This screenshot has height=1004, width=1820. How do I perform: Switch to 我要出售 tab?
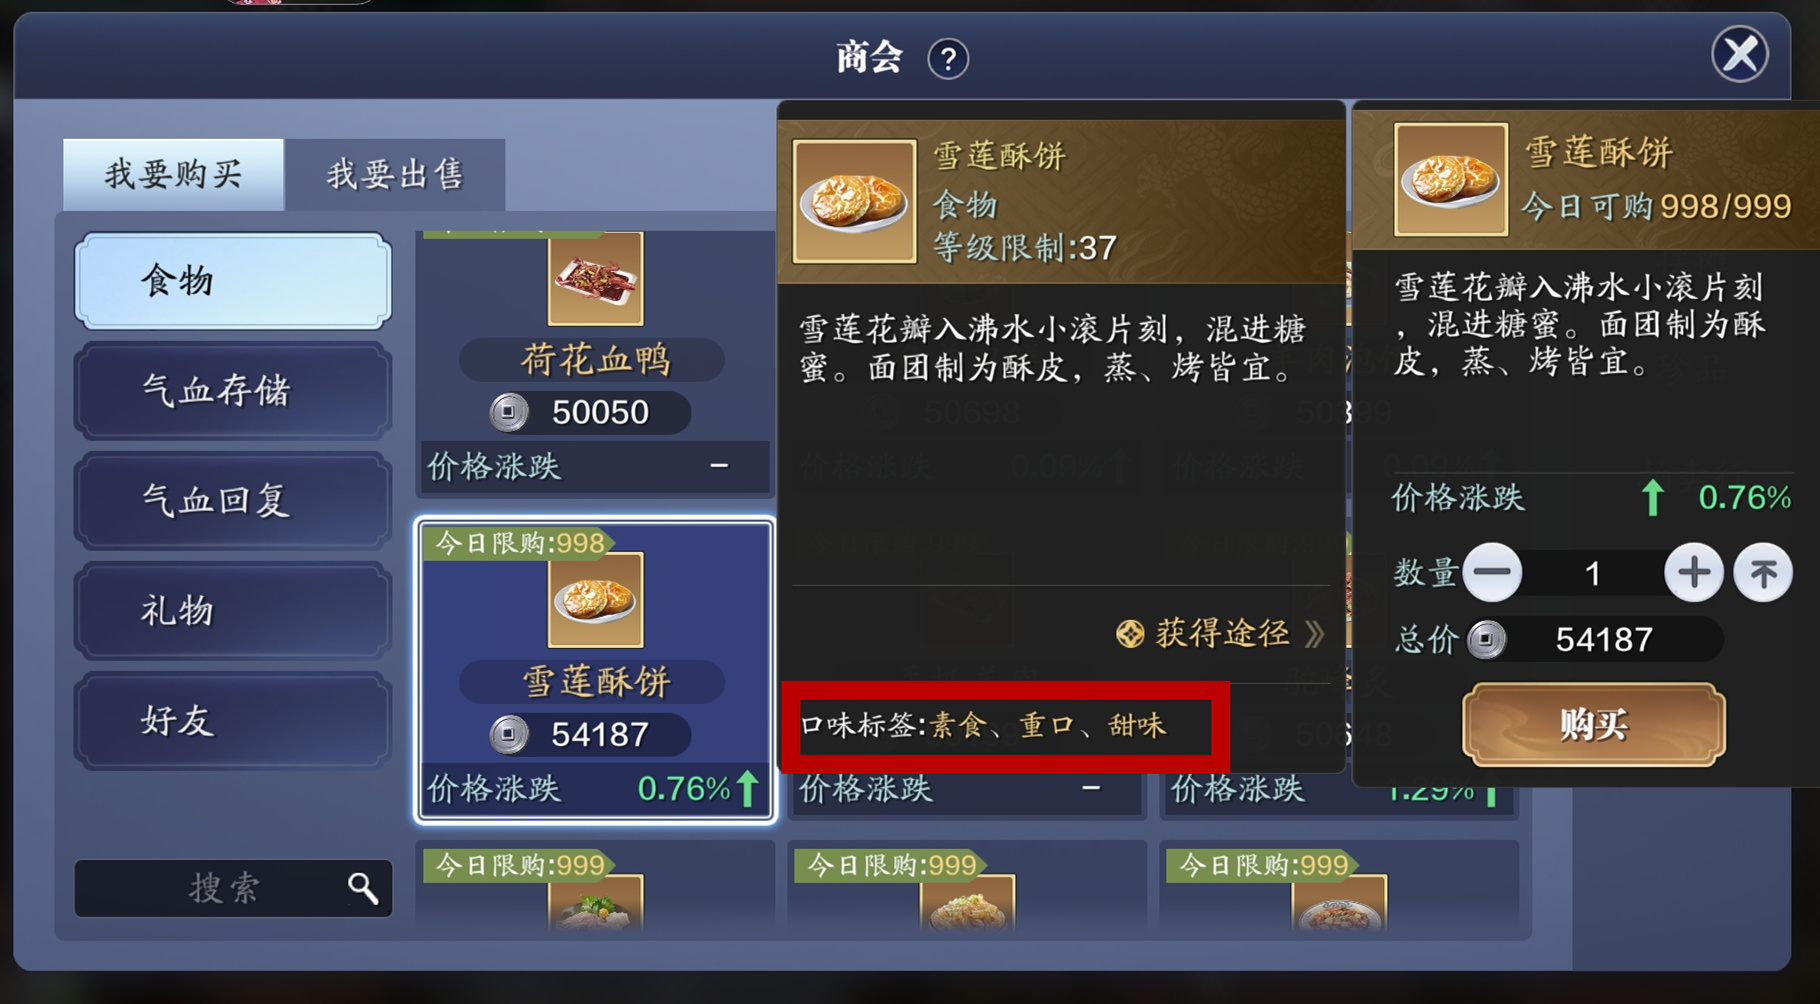(x=395, y=174)
